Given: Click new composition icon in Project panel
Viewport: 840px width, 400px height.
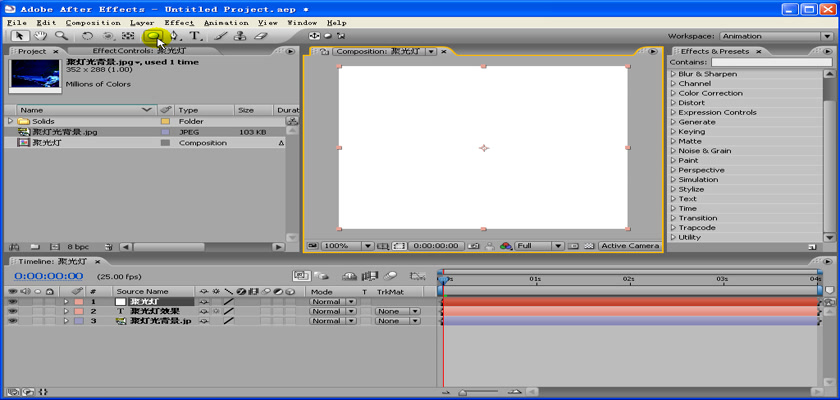Looking at the screenshot, I should coord(54,247).
